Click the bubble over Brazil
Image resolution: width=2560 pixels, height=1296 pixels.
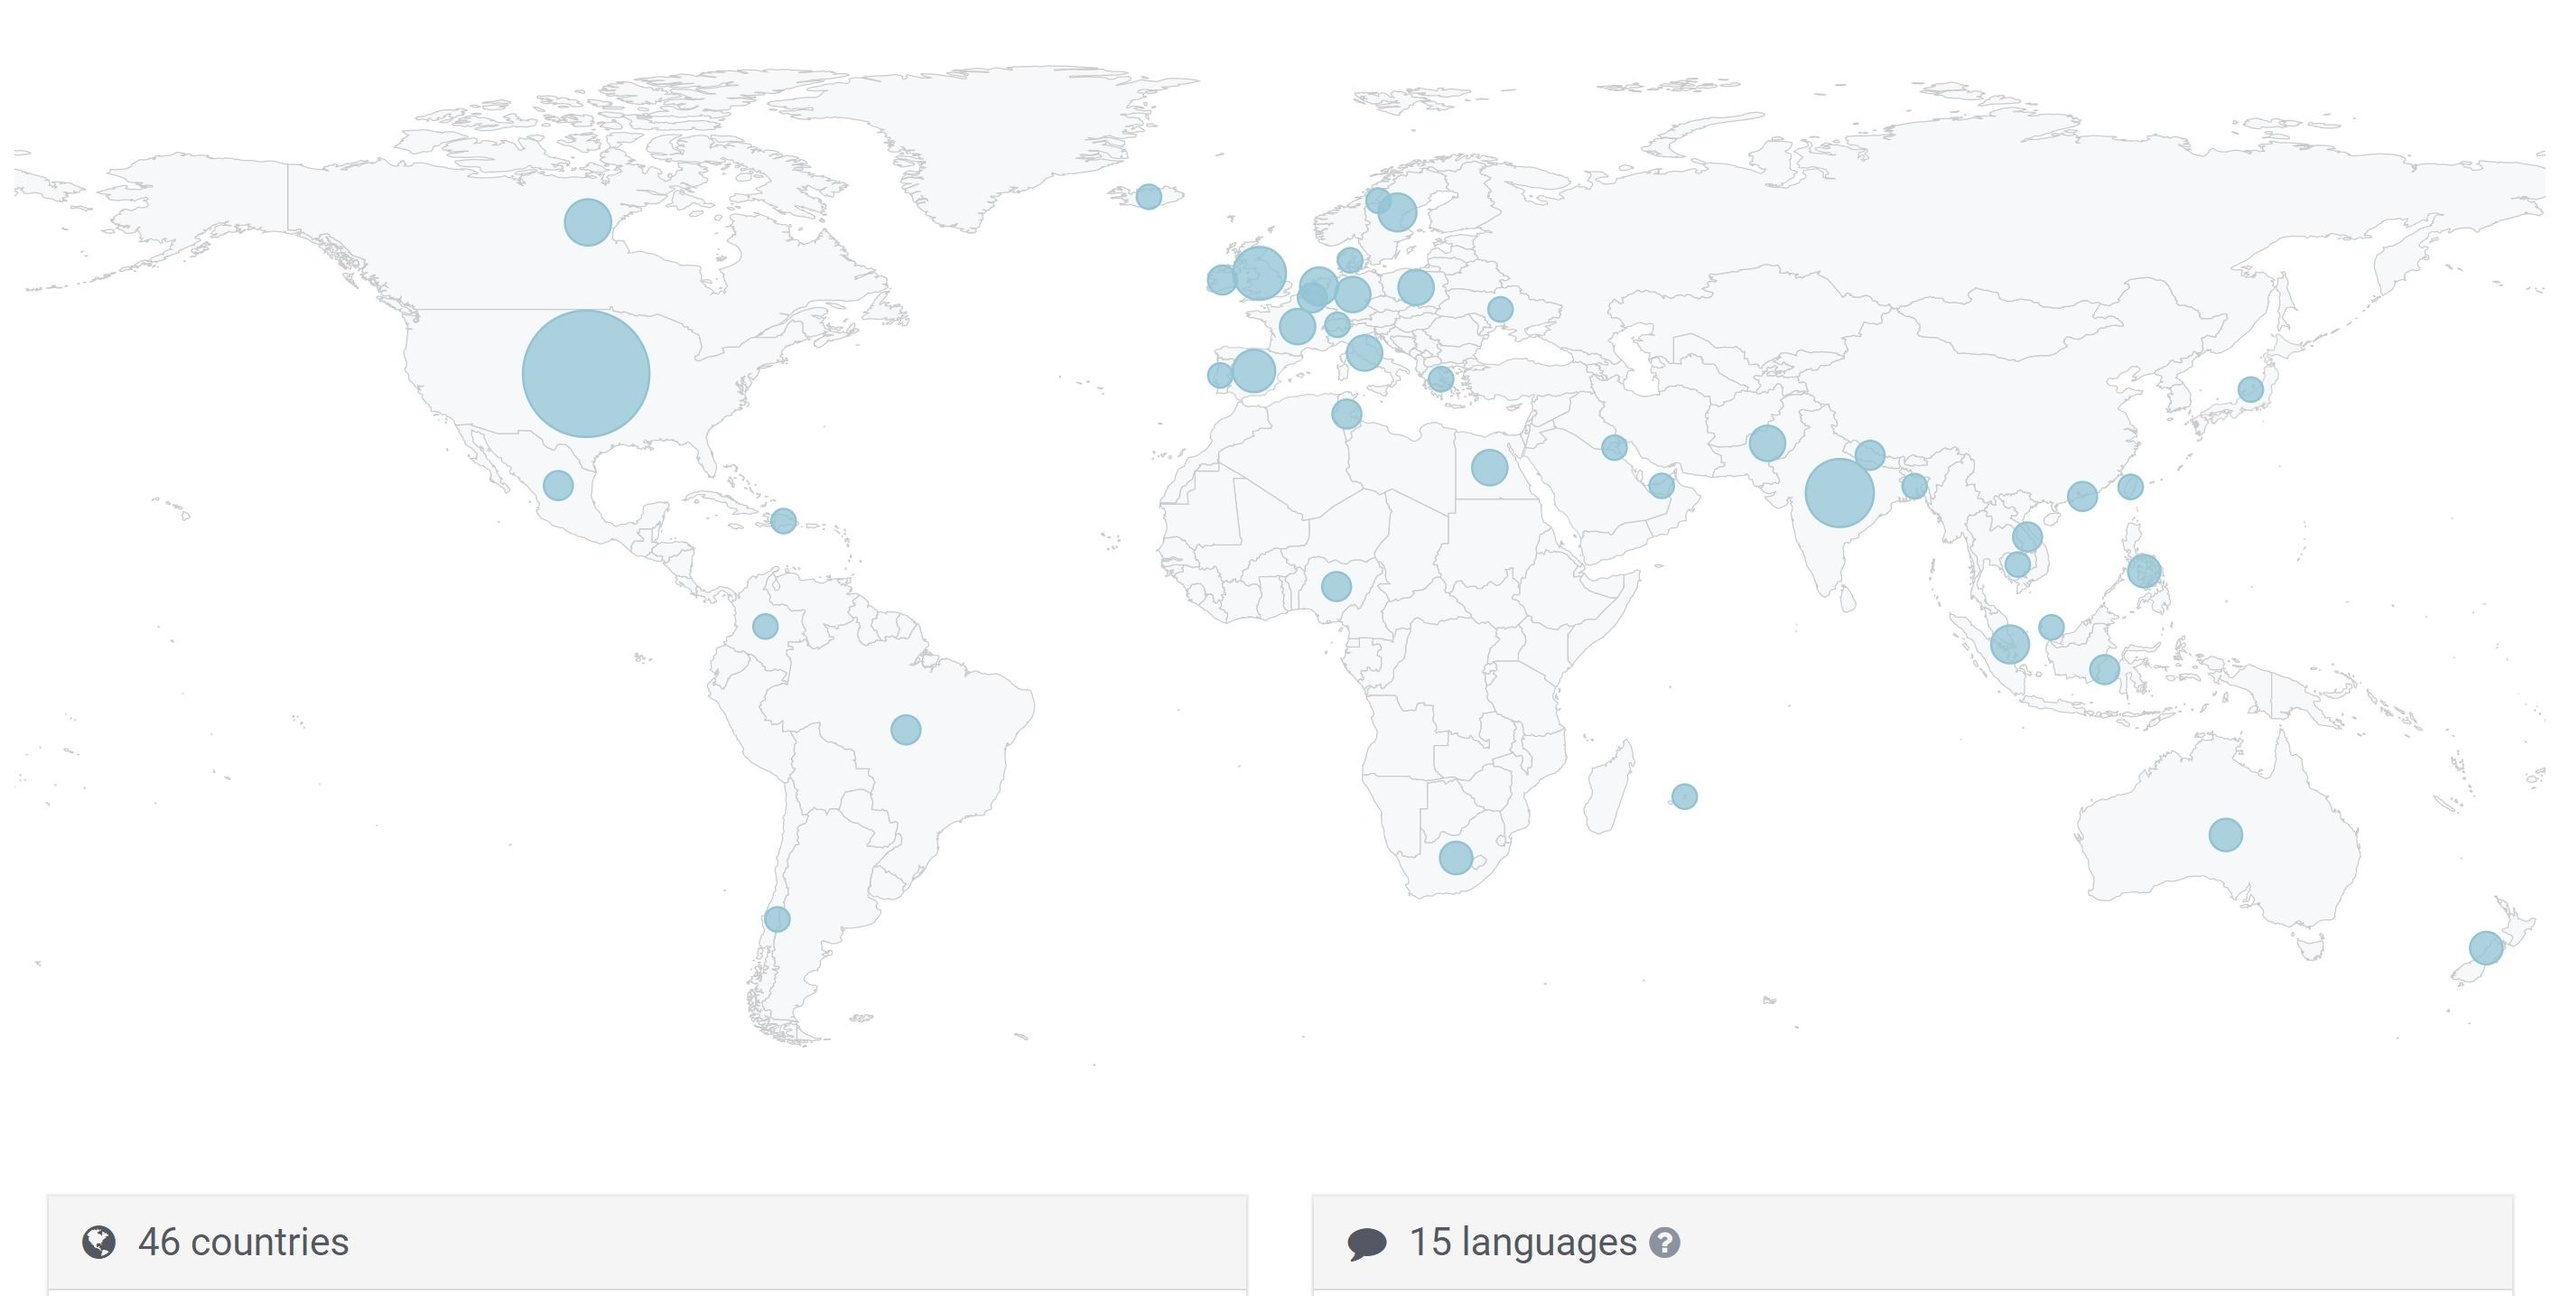[x=905, y=729]
